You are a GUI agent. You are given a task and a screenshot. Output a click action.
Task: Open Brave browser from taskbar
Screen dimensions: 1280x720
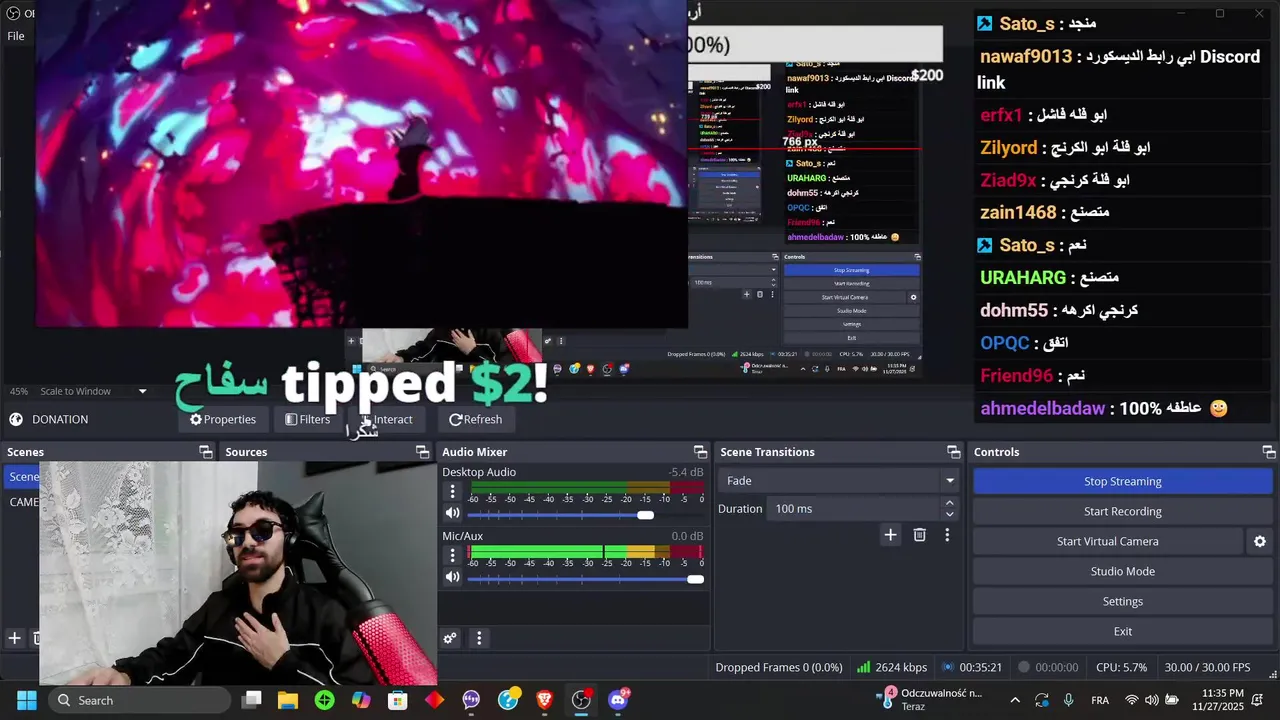tap(545, 700)
